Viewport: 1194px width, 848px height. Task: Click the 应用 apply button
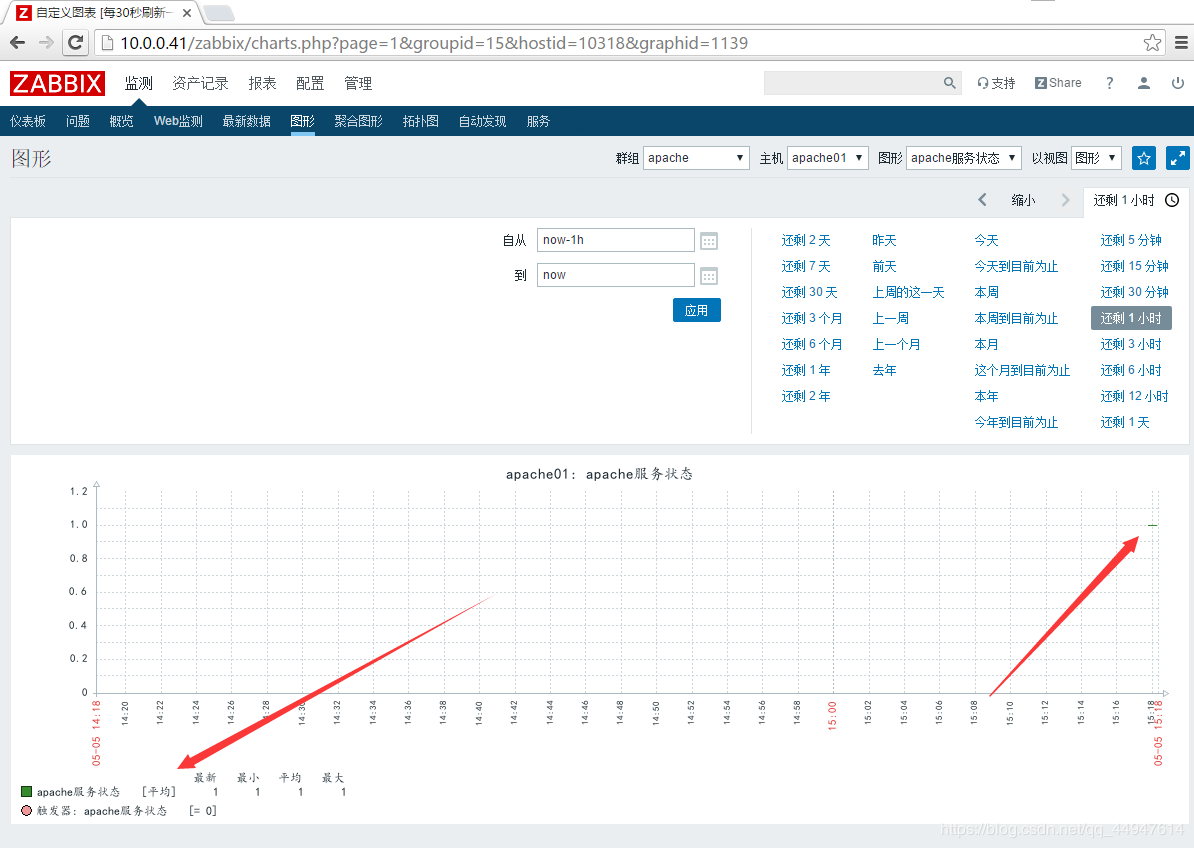pyautogui.click(x=697, y=310)
